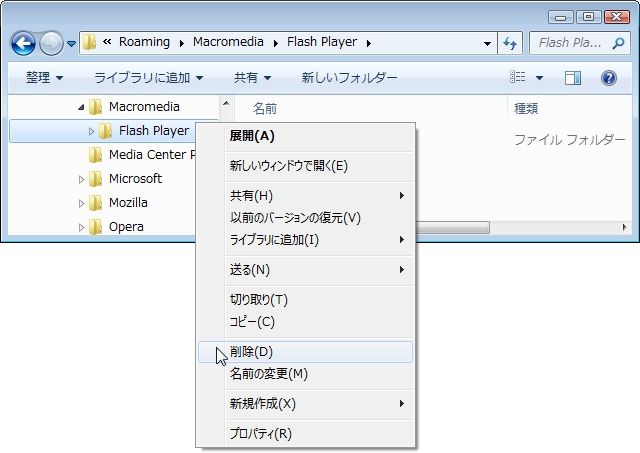The width and height of the screenshot is (640, 453).
Task: Click the refresh button beside the address bar
Action: point(510,43)
